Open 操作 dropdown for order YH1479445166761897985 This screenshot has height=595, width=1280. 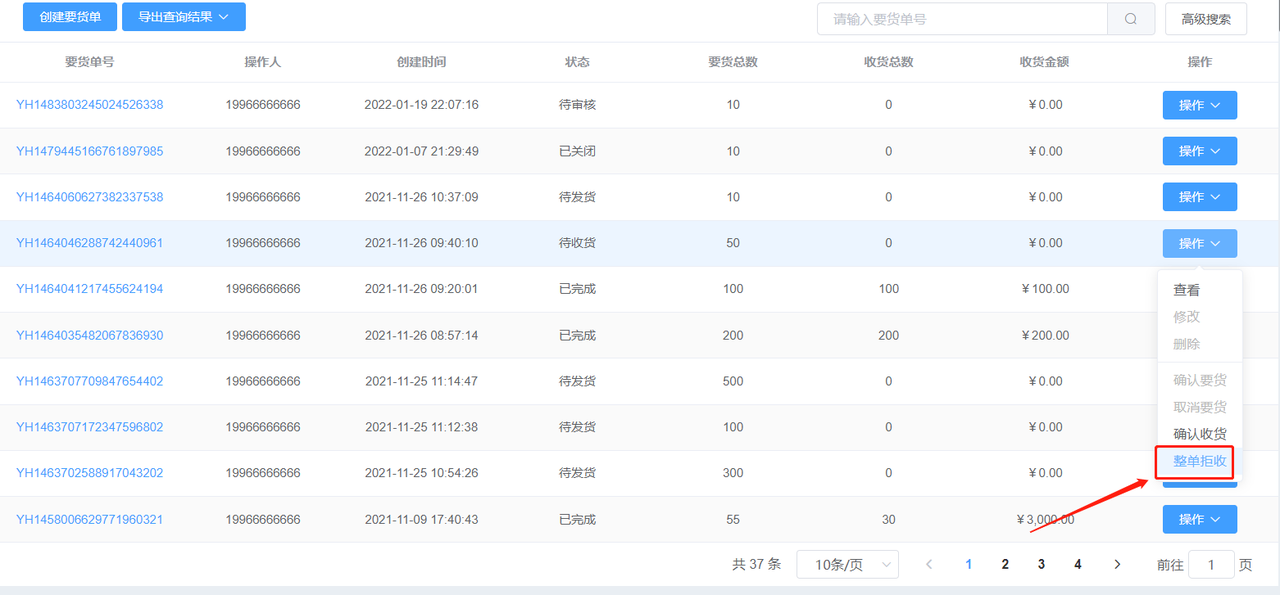point(1200,151)
